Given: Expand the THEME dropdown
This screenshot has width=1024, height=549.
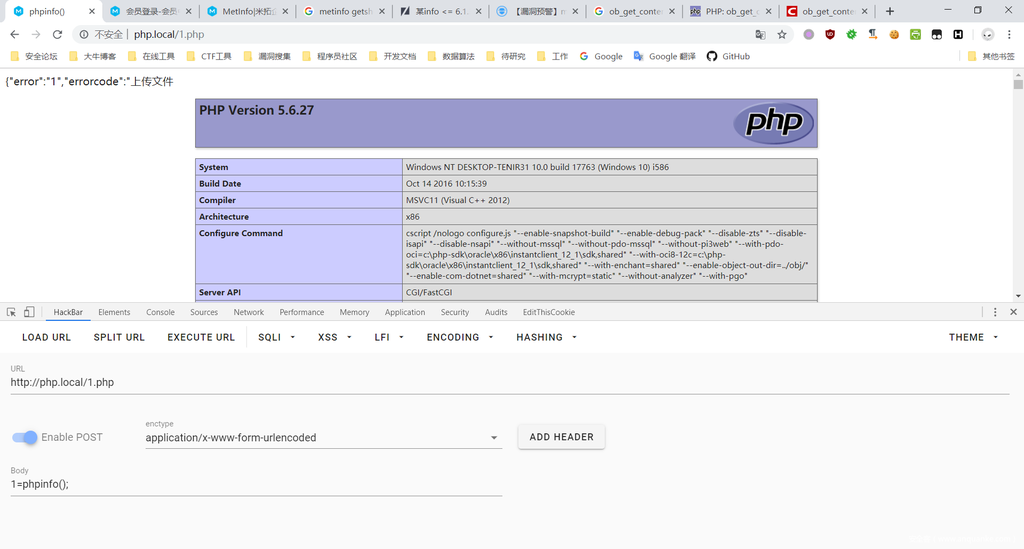Looking at the screenshot, I should tap(973, 337).
